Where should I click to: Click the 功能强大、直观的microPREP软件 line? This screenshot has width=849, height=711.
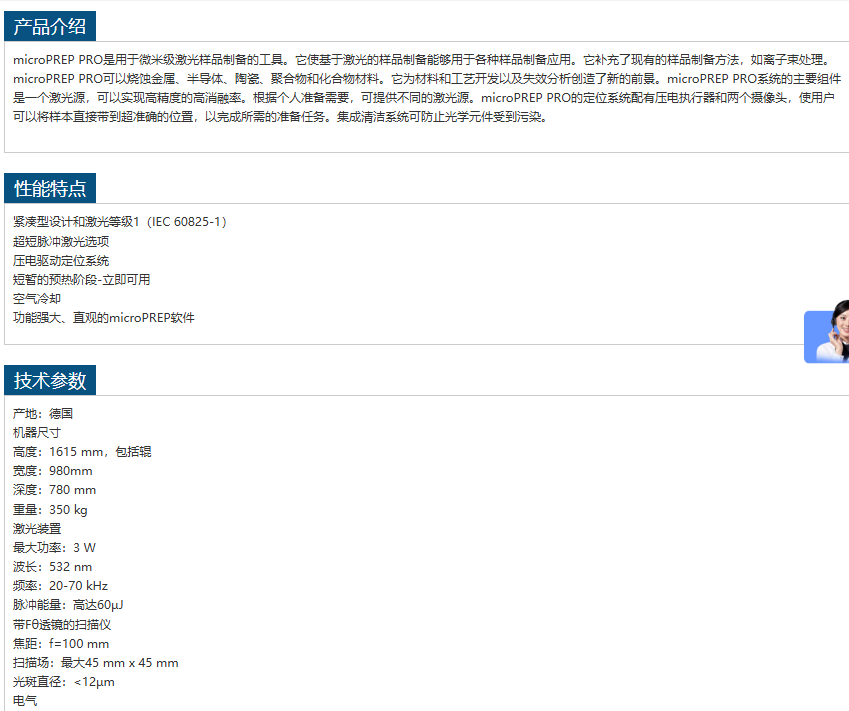(x=103, y=318)
